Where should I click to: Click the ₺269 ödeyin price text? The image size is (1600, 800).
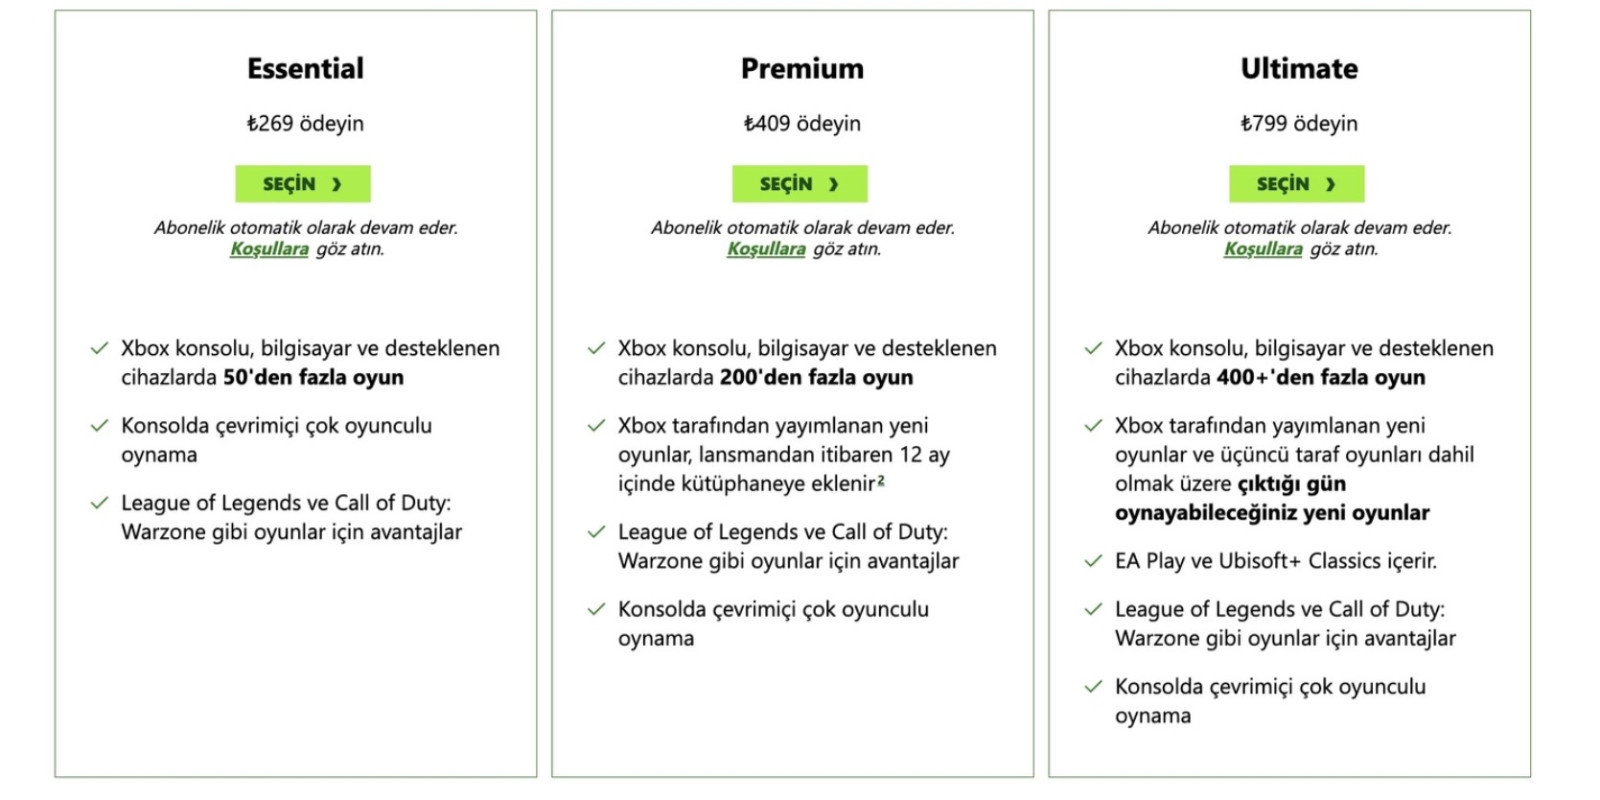pyautogui.click(x=305, y=124)
